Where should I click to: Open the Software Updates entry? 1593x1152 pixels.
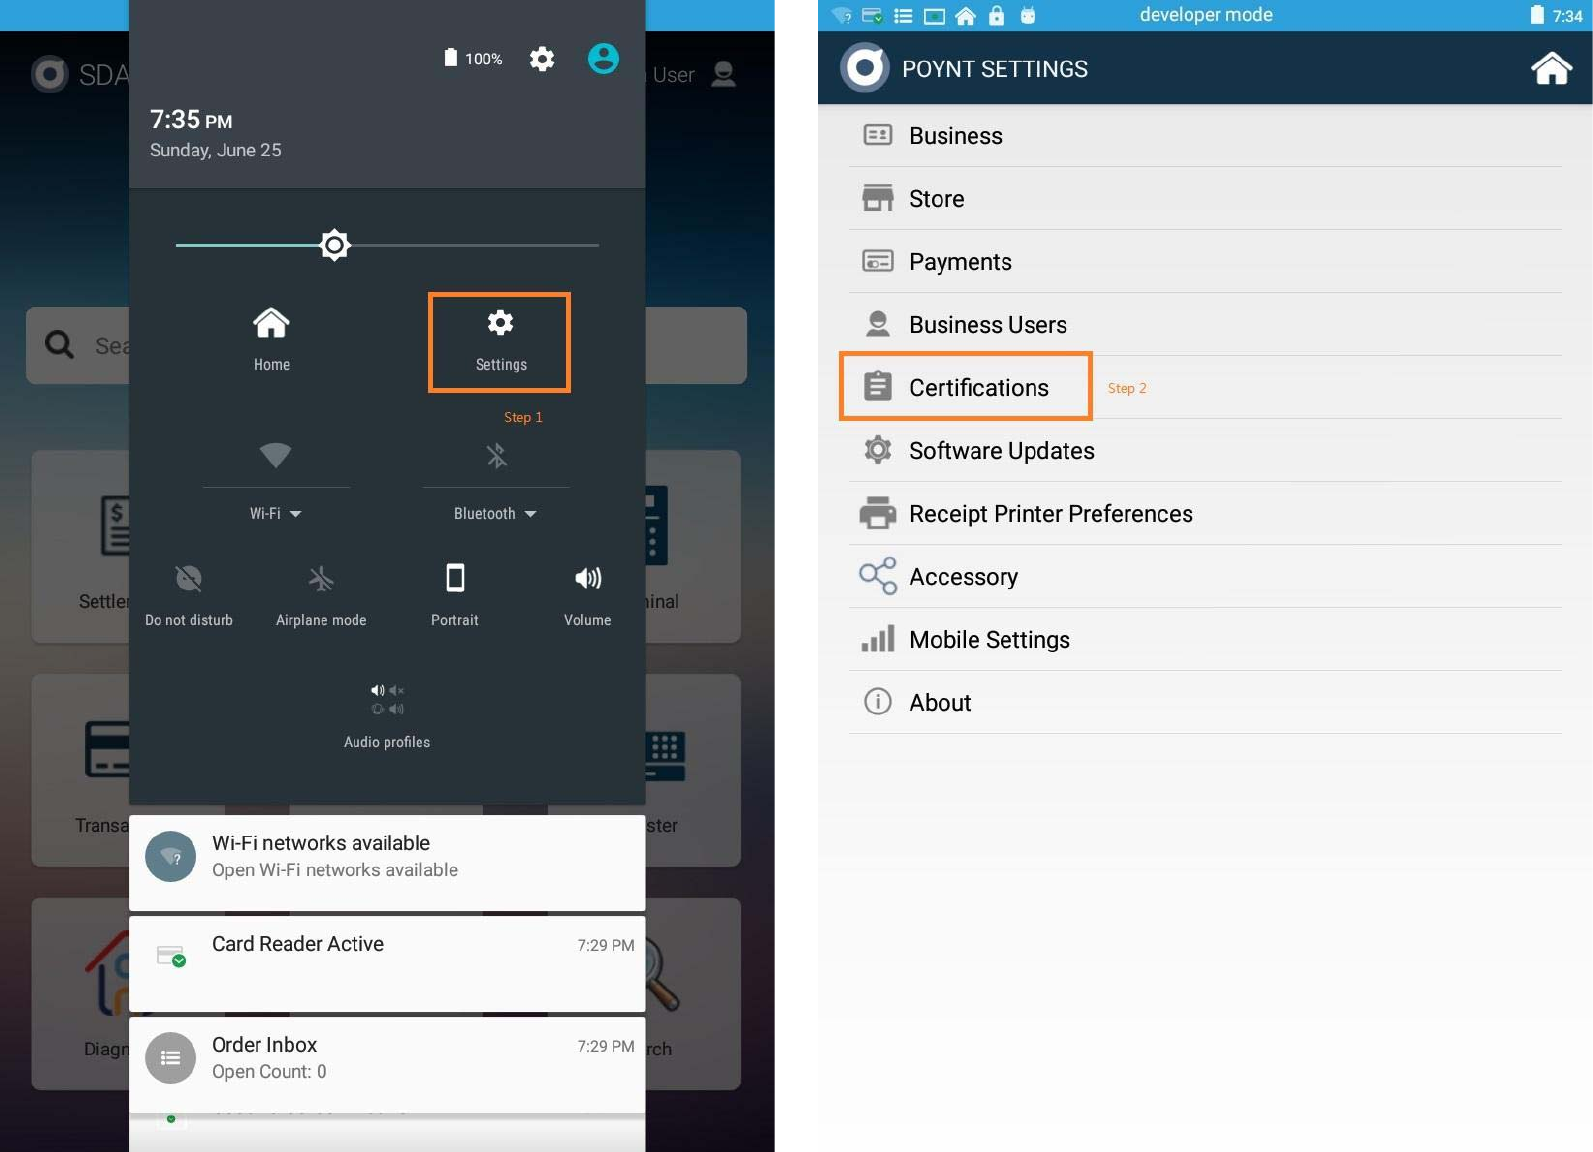(1205, 451)
